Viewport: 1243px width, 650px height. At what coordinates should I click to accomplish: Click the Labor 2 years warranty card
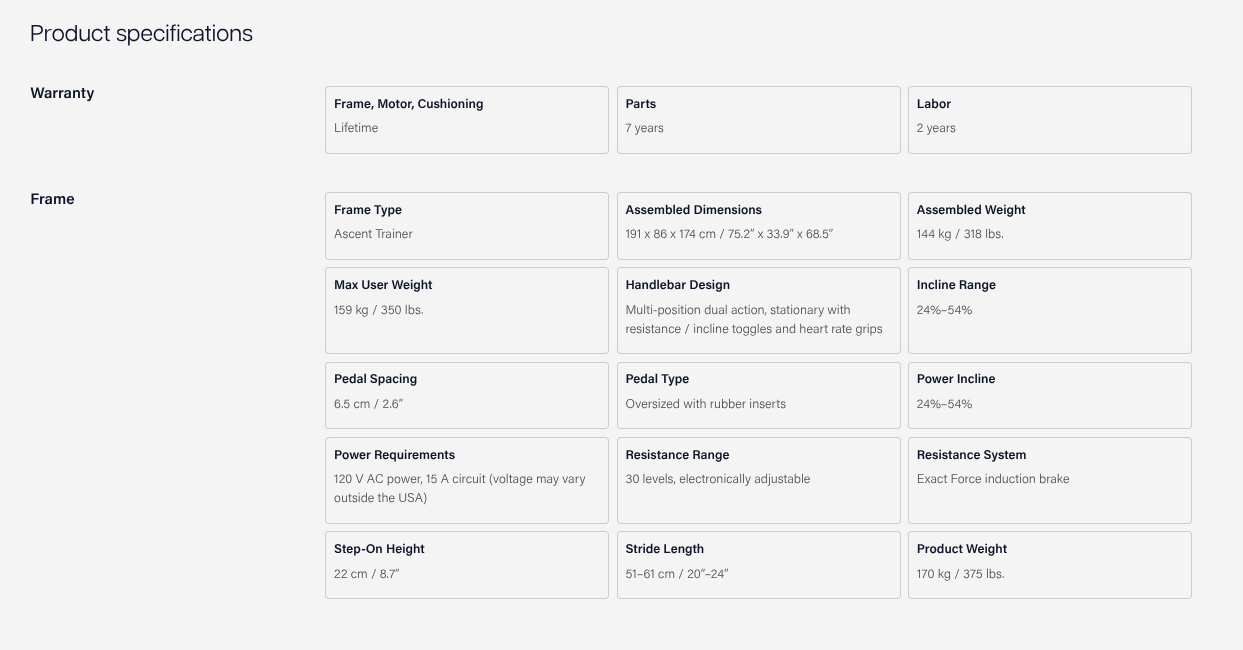(1049, 120)
